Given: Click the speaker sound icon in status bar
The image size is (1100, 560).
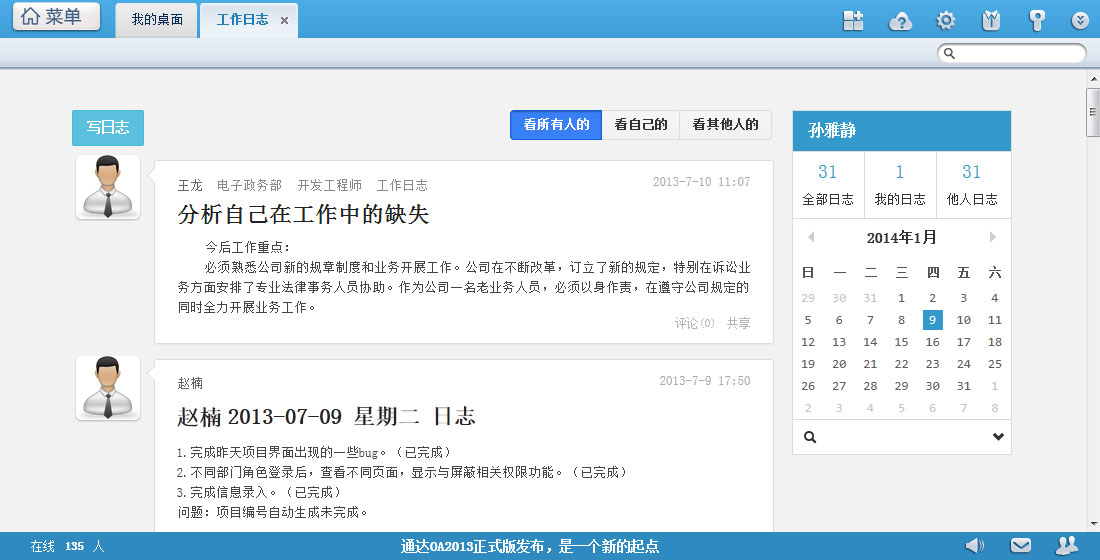Looking at the screenshot, I should coord(974,545).
